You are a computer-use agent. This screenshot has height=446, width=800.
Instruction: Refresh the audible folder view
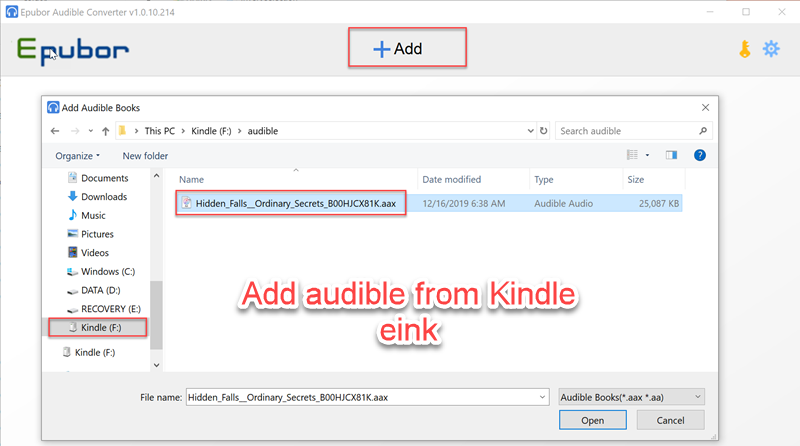pyautogui.click(x=543, y=131)
